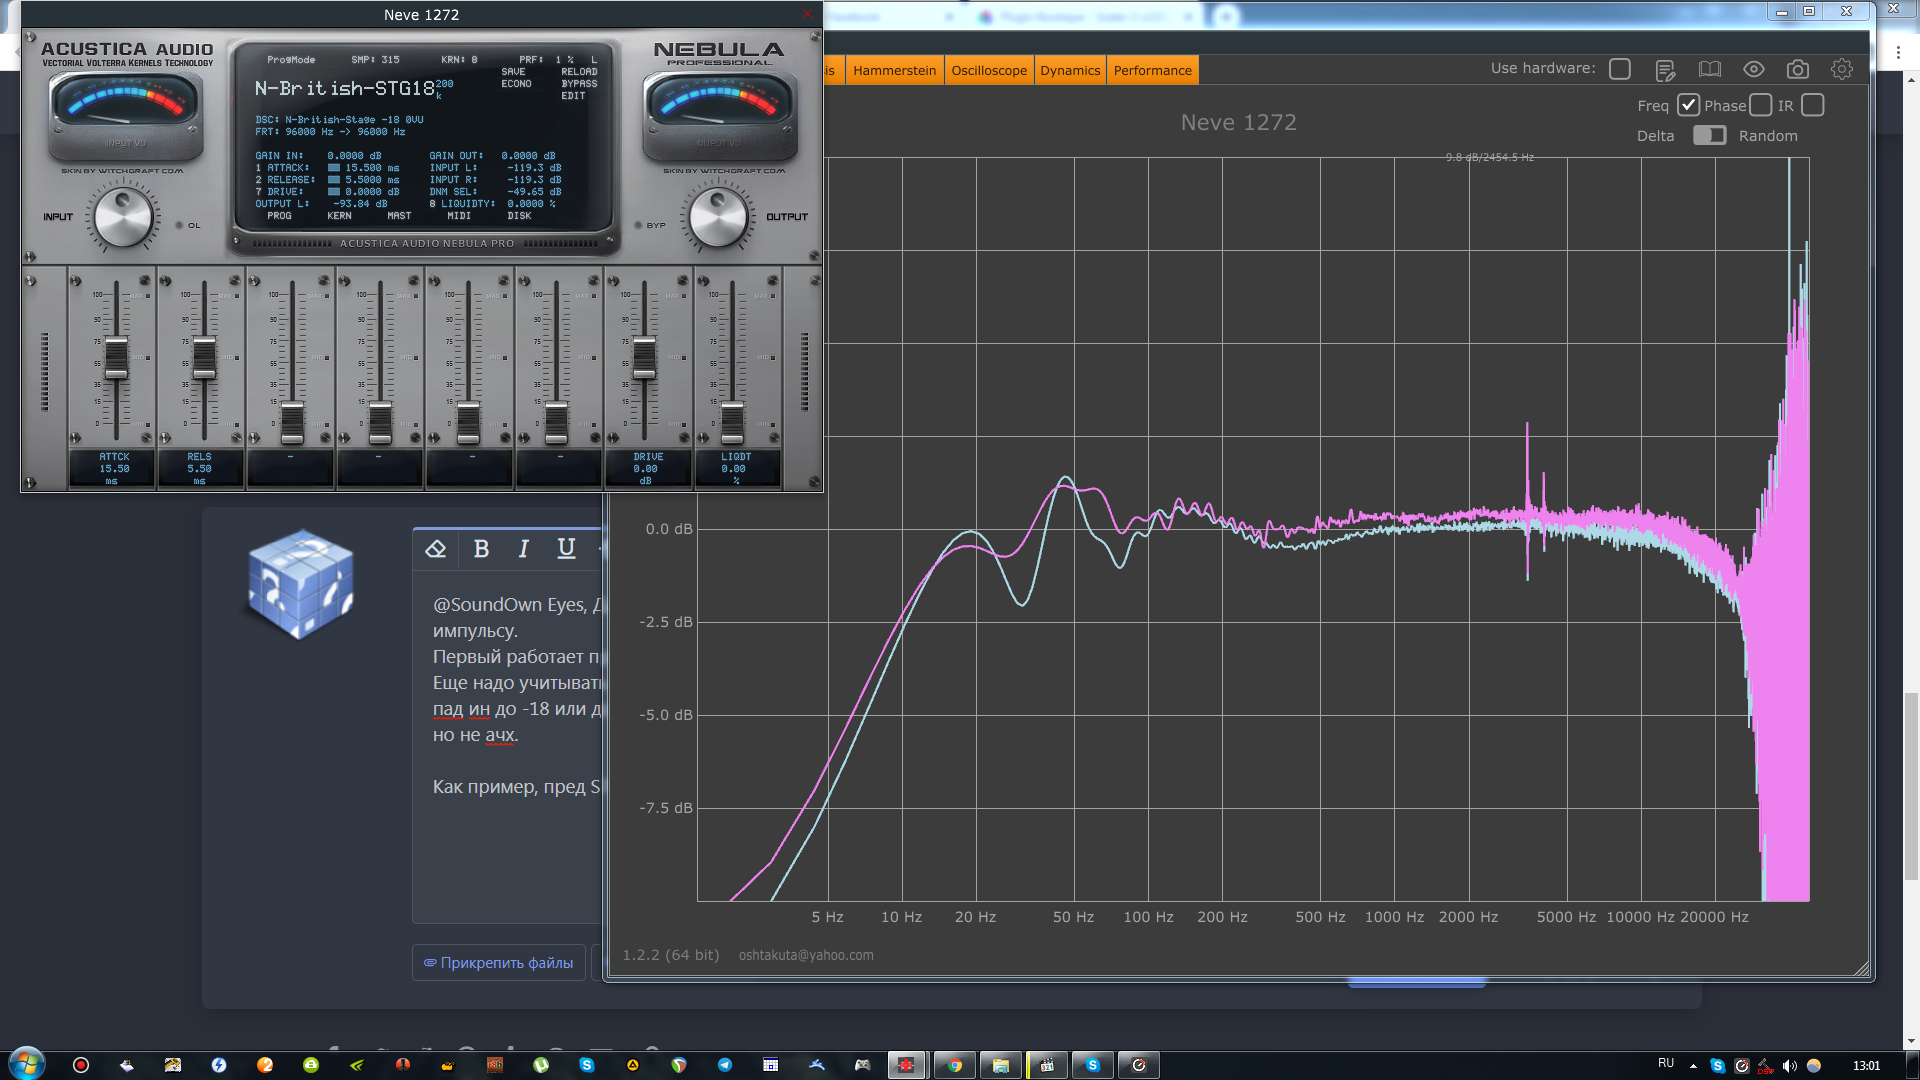Image resolution: width=1920 pixels, height=1080 pixels.
Task: Click the open book manual icon
Action: click(x=1710, y=69)
